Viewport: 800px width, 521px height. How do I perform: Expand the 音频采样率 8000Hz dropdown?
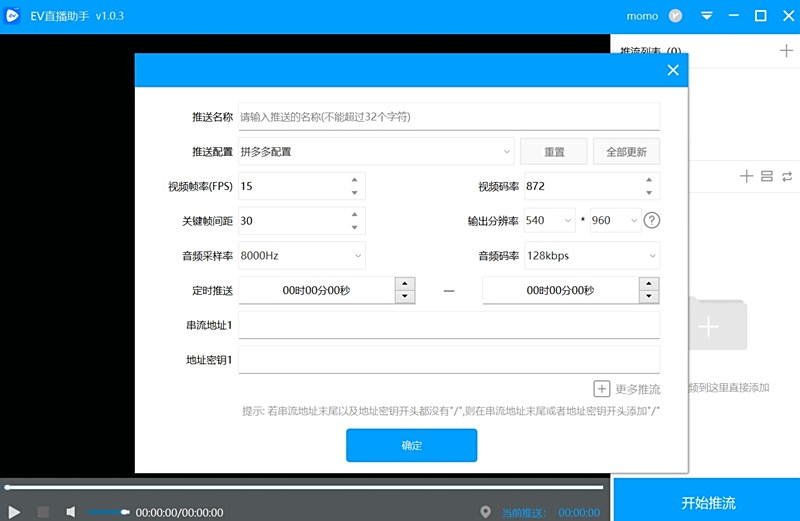pos(302,256)
